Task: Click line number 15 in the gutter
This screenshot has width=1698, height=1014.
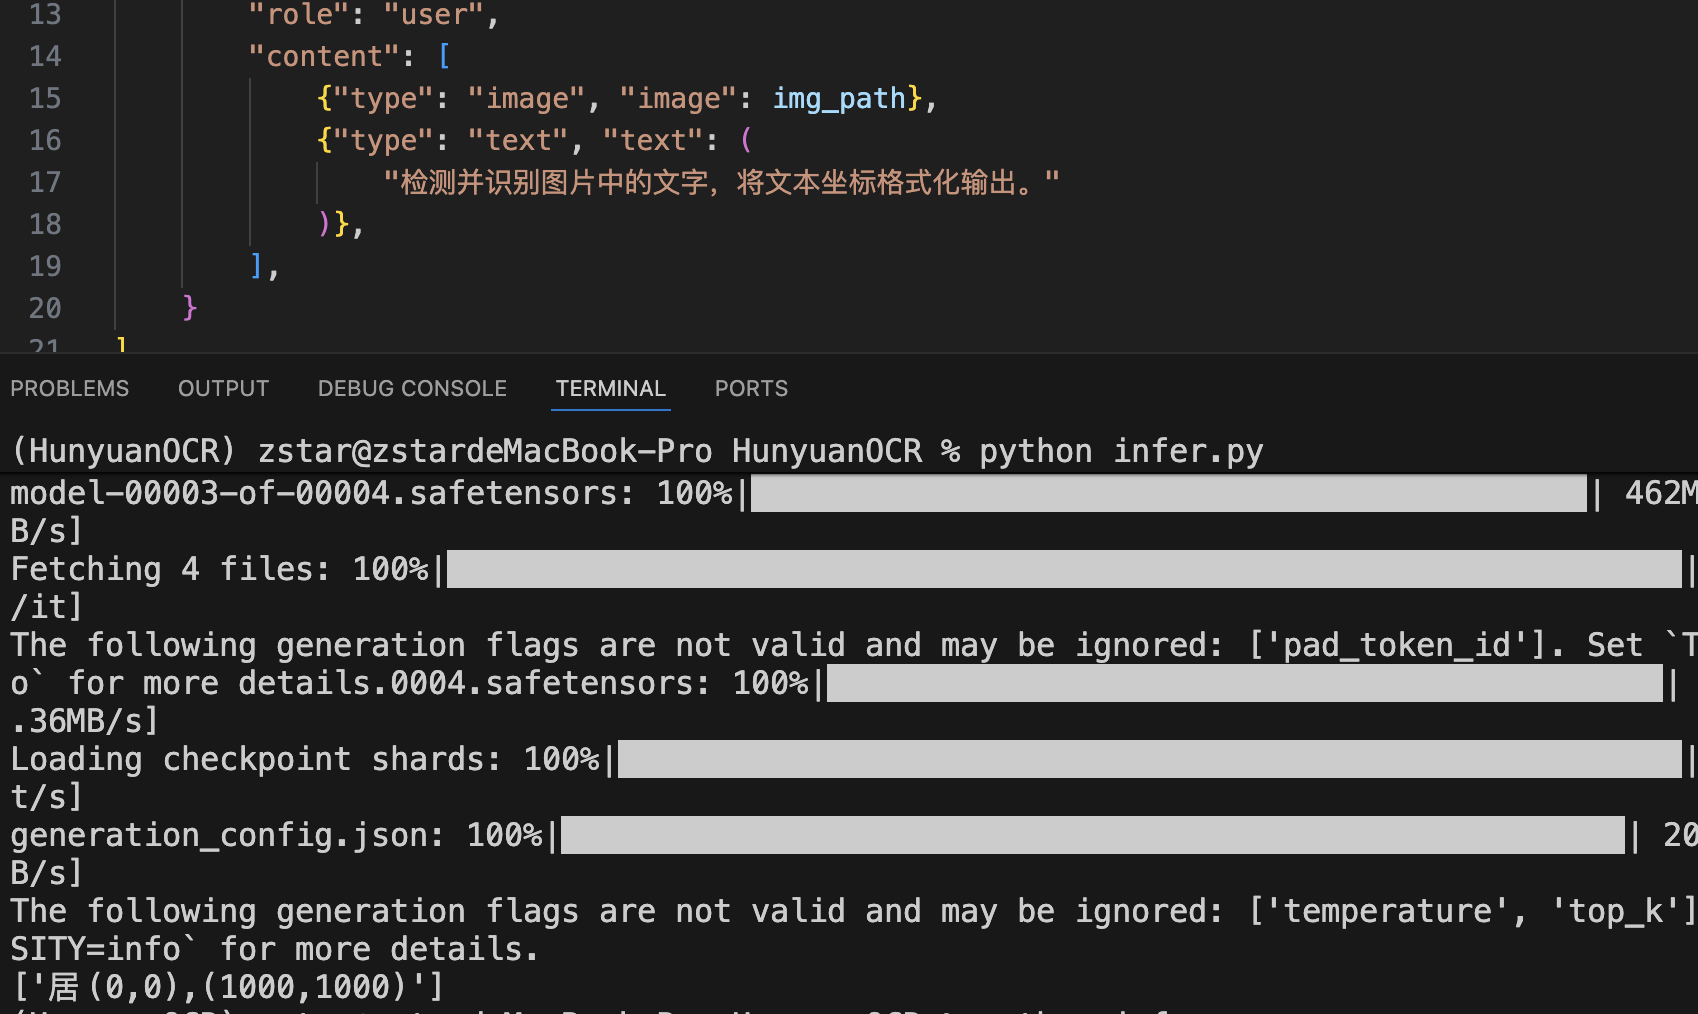Action: [45, 98]
